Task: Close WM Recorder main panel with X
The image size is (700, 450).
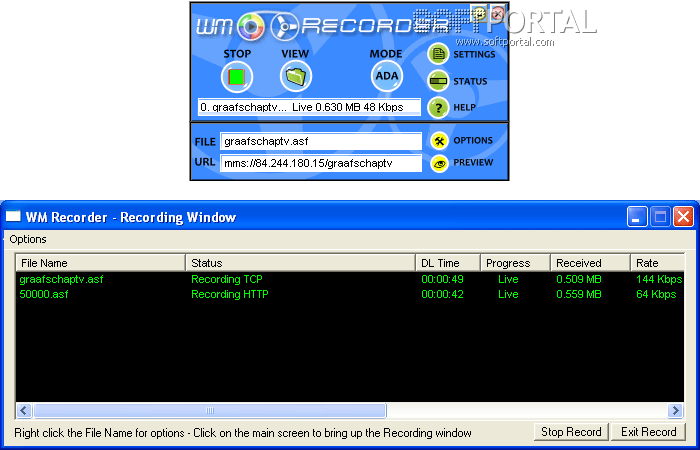Action: [497, 13]
